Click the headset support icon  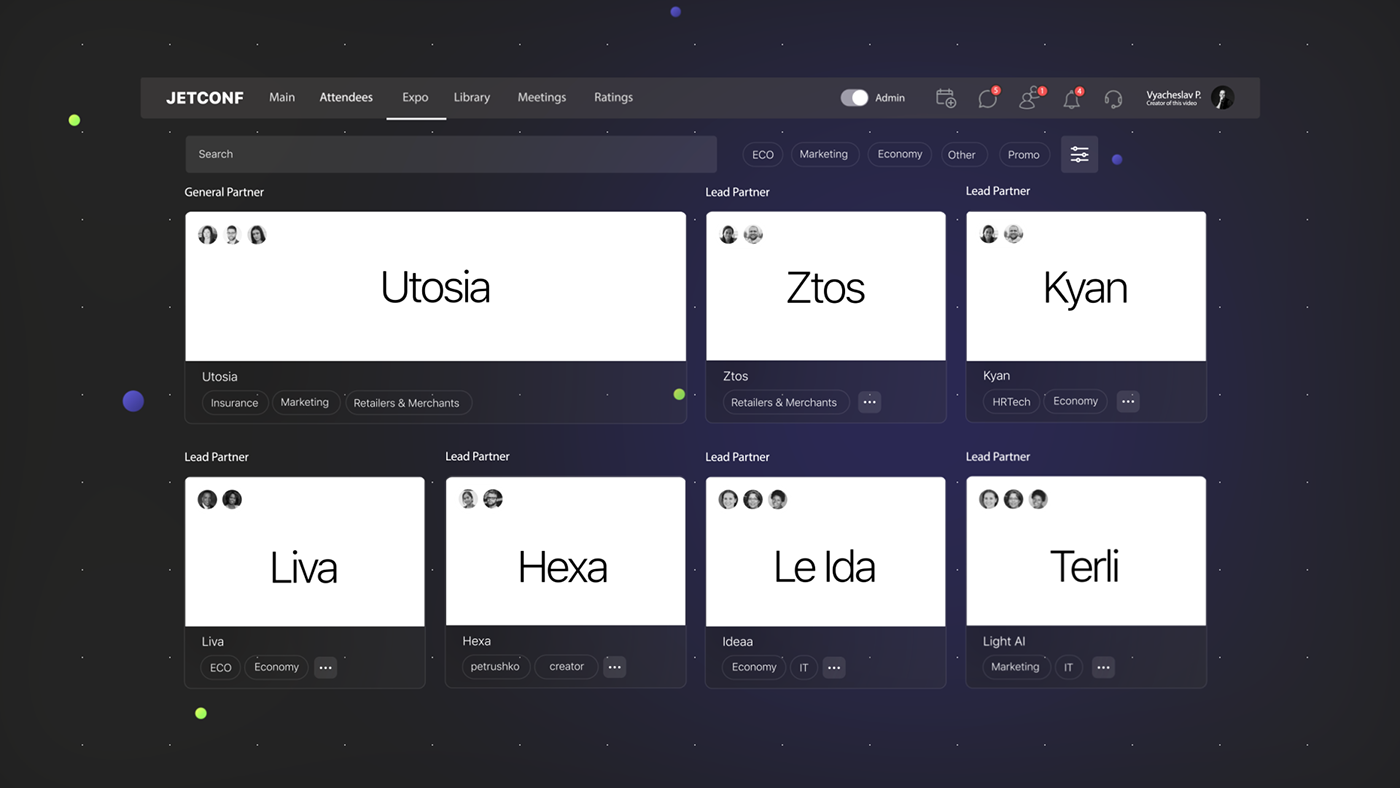(1113, 98)
